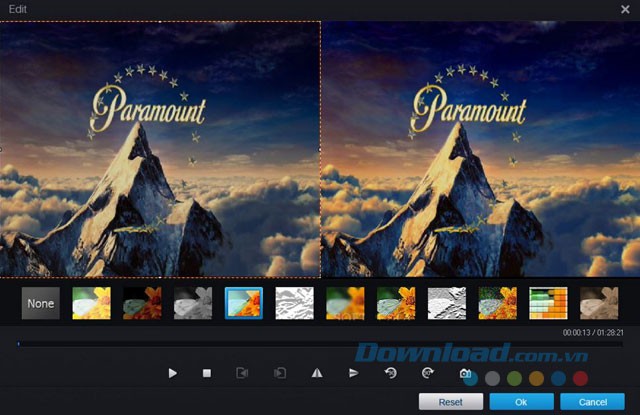The width and height of the screenshot is (640, 415).
Task: Click the Reset button
Action: pyautogui.click(x=450, y=402)
